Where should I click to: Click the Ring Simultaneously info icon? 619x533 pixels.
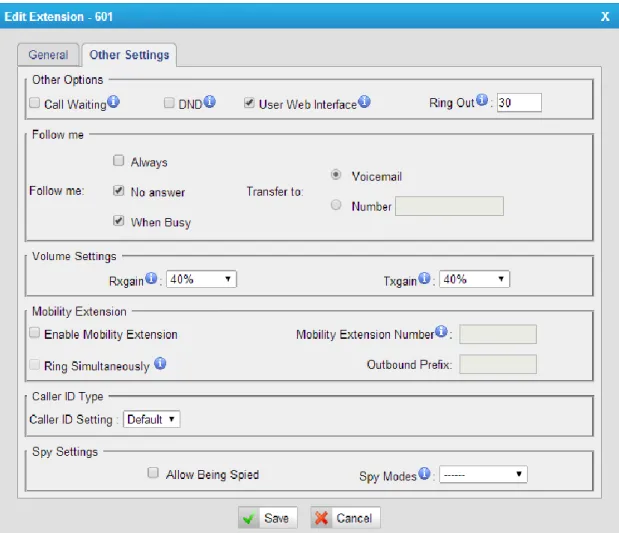[160, 363]
